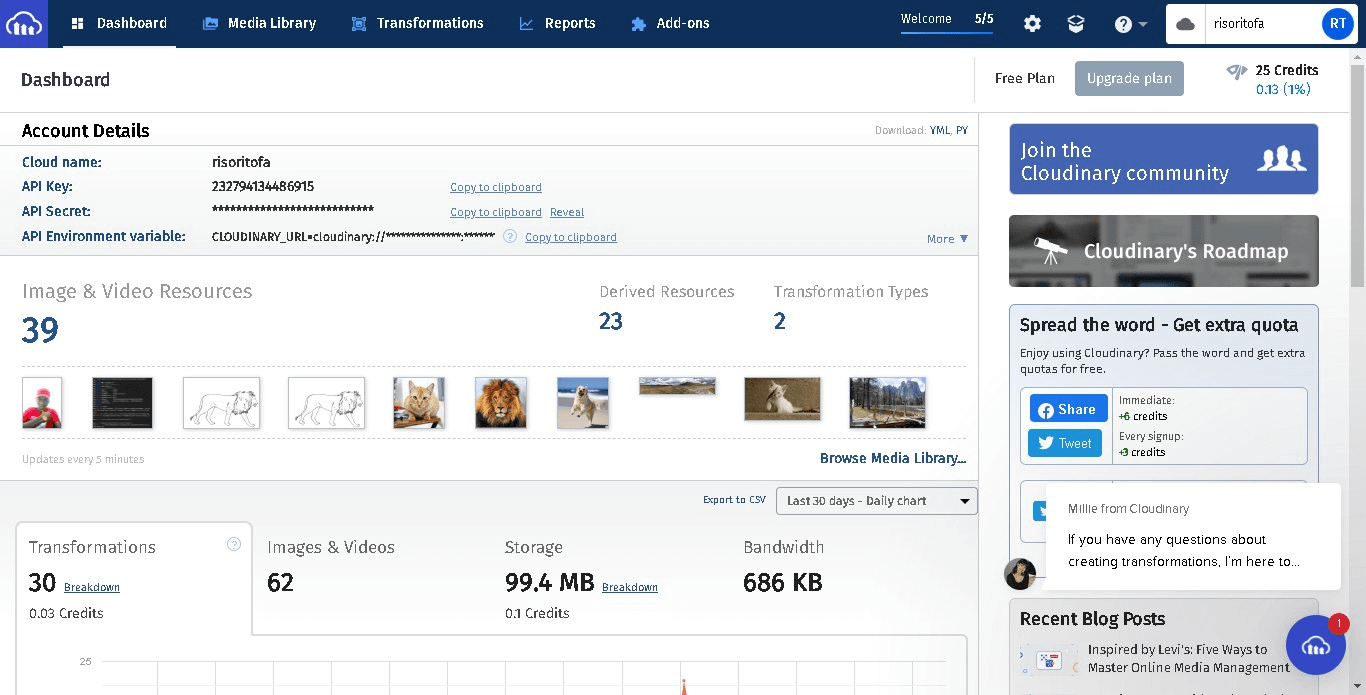
Task: Click the 39 Image & Video Resources count
Action: click(x=40, y=329)
